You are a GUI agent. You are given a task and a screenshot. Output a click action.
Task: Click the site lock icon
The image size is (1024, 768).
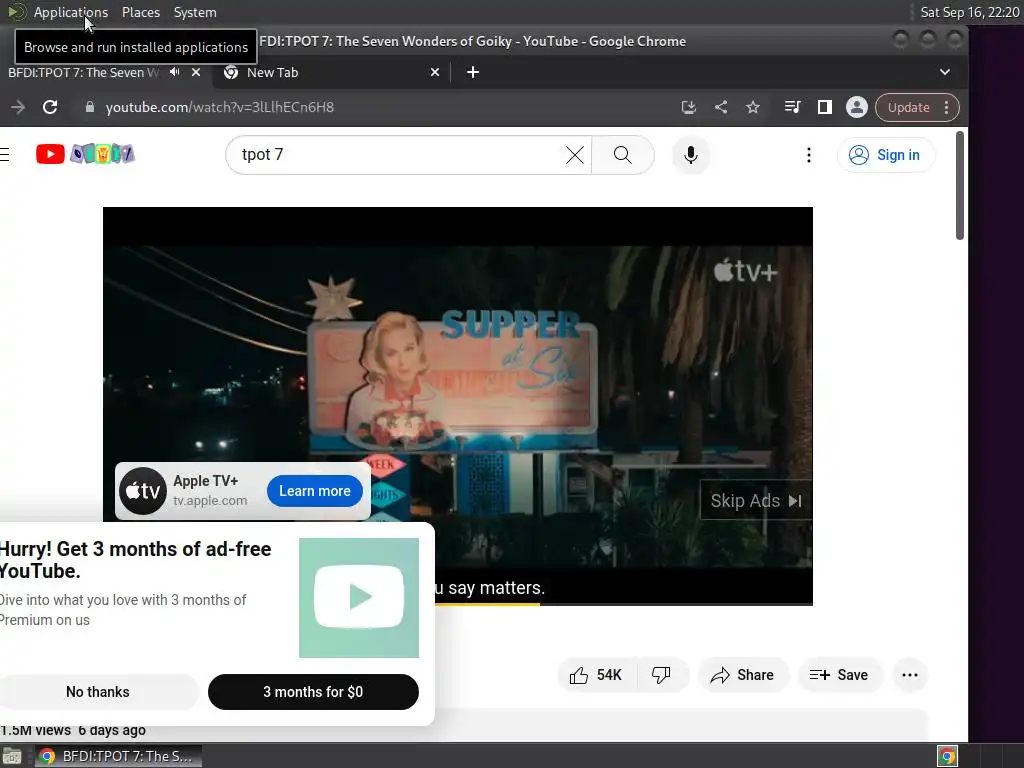[x=89, y=107]
